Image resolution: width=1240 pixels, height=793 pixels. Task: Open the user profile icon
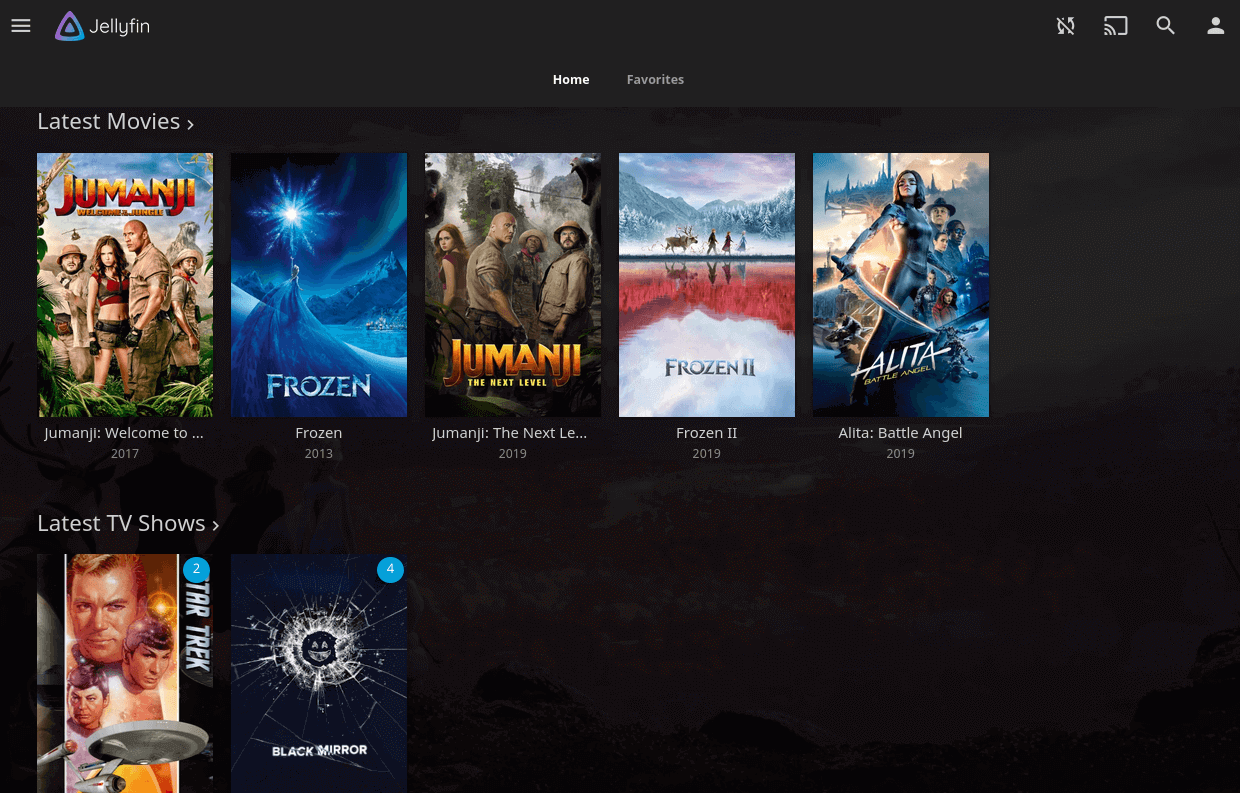(1215, 26)
